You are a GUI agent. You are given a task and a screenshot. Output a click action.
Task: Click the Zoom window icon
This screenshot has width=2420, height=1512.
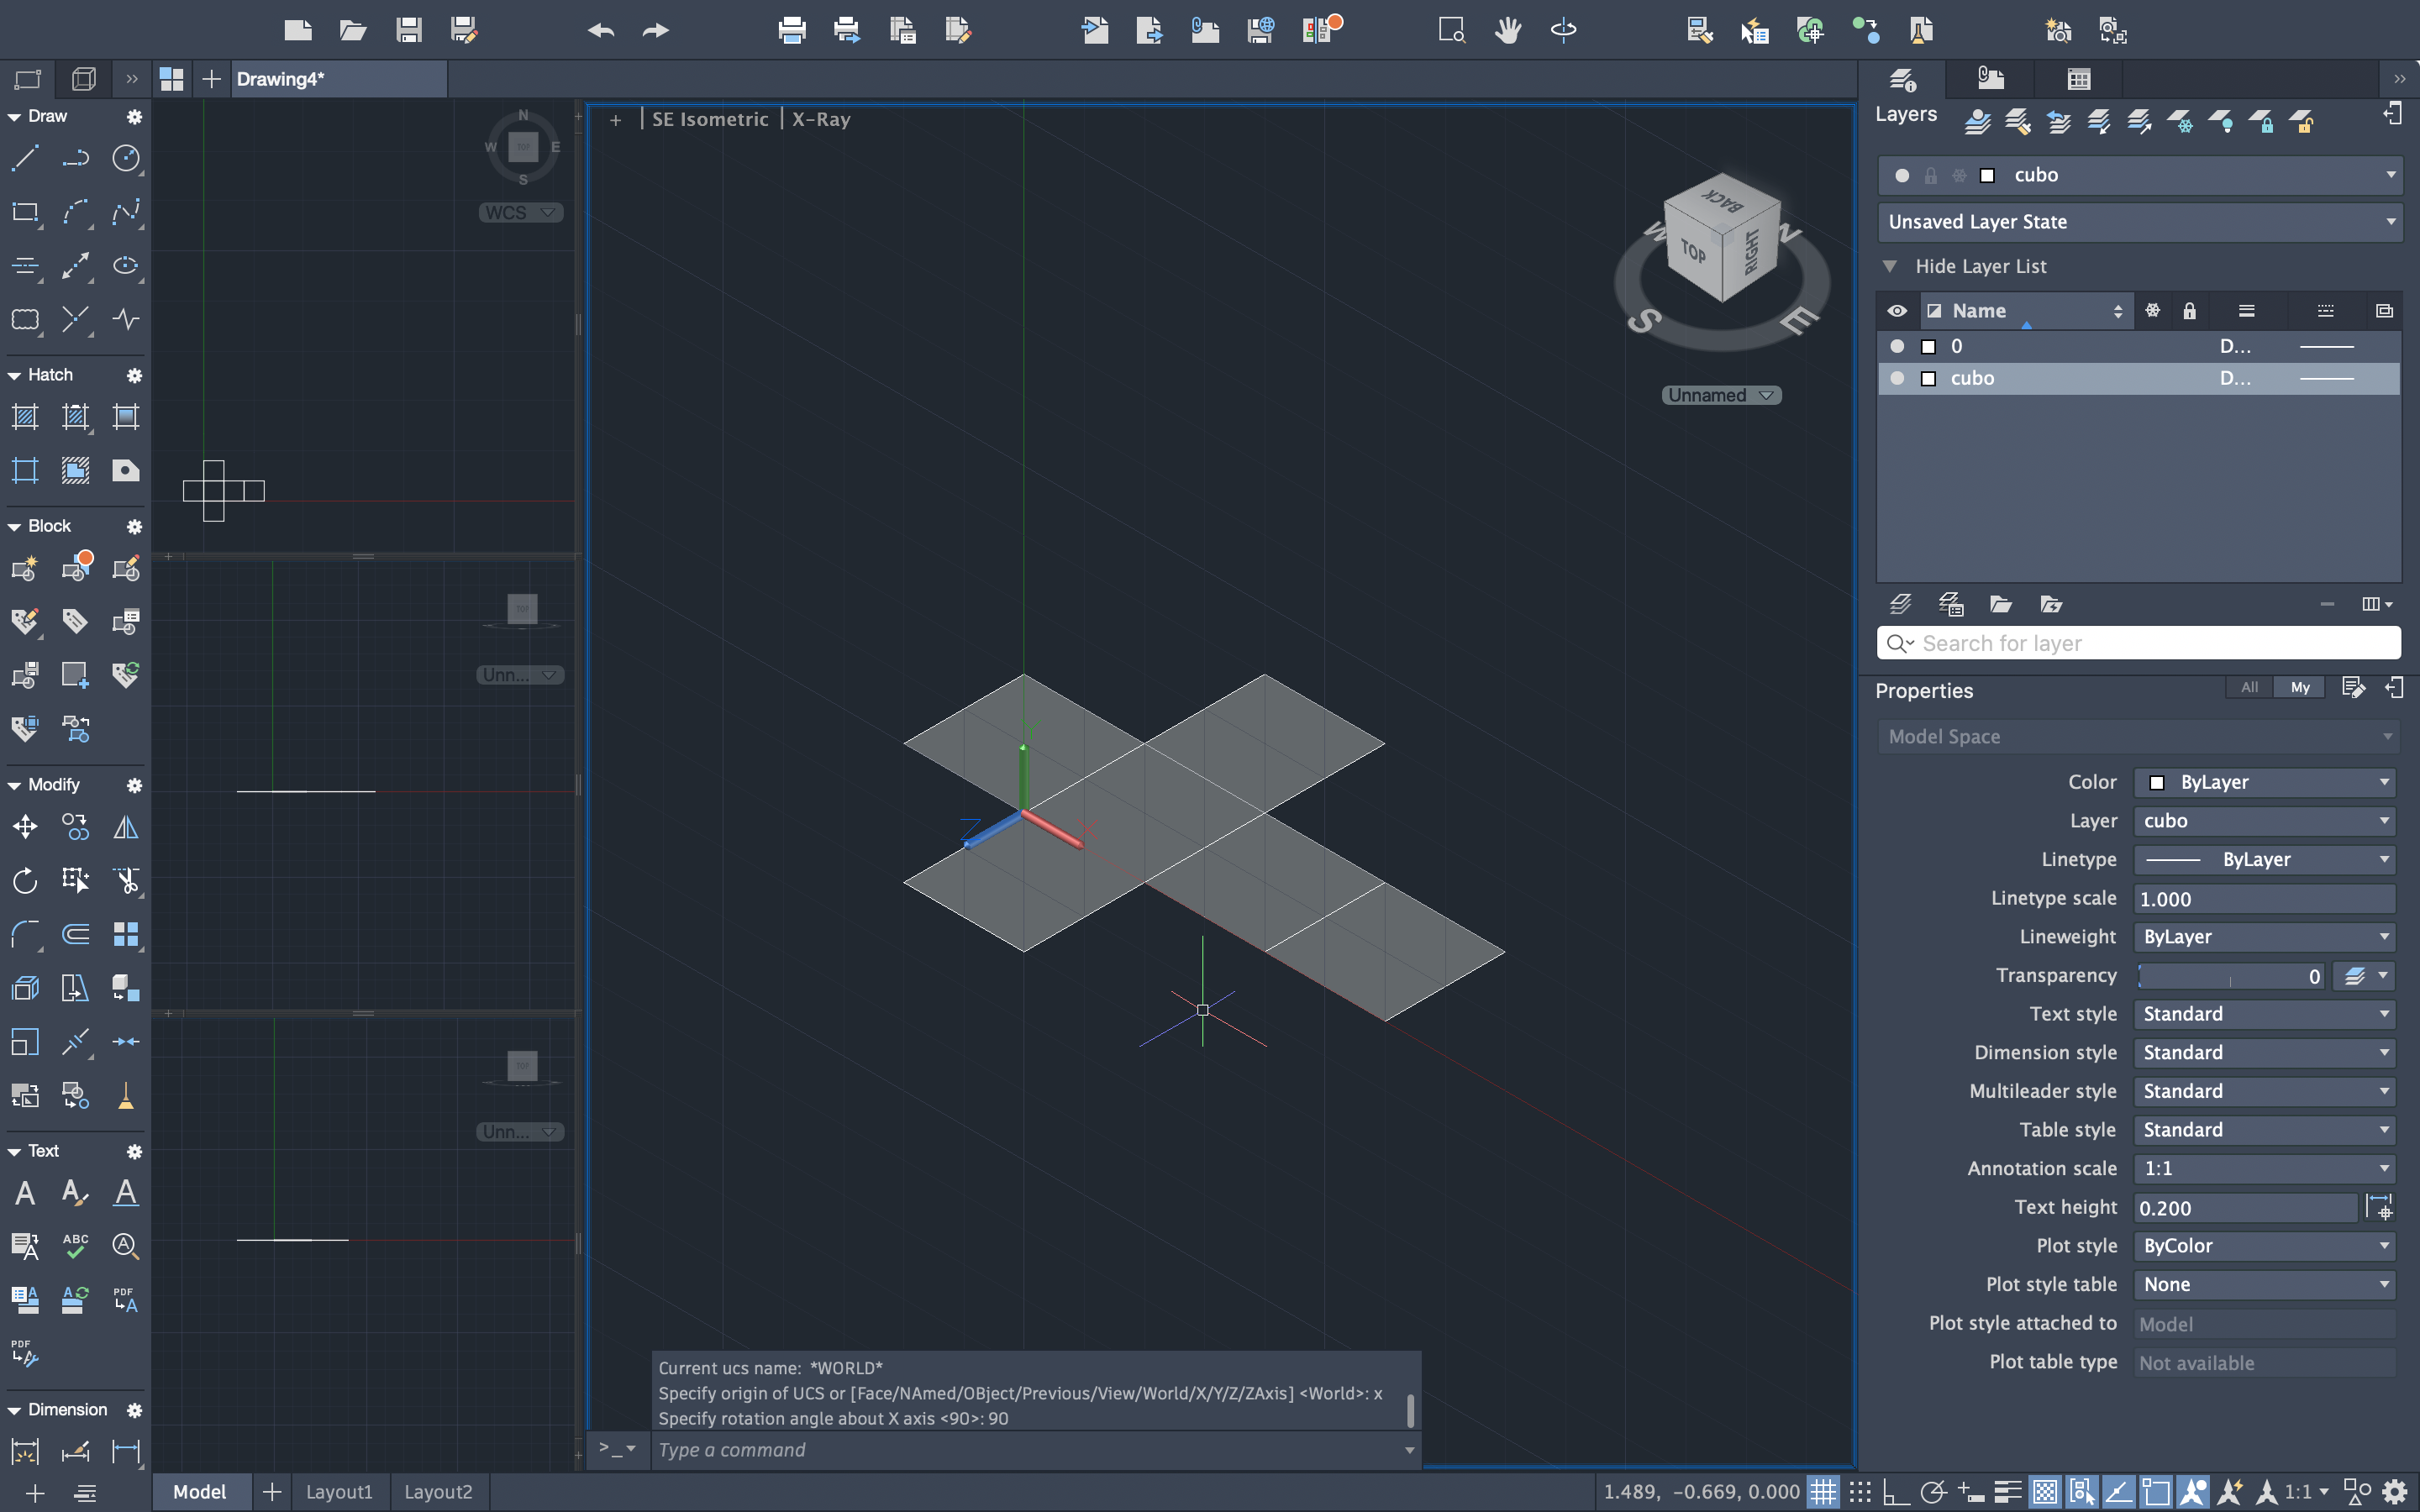click(x=1452, y=30)
